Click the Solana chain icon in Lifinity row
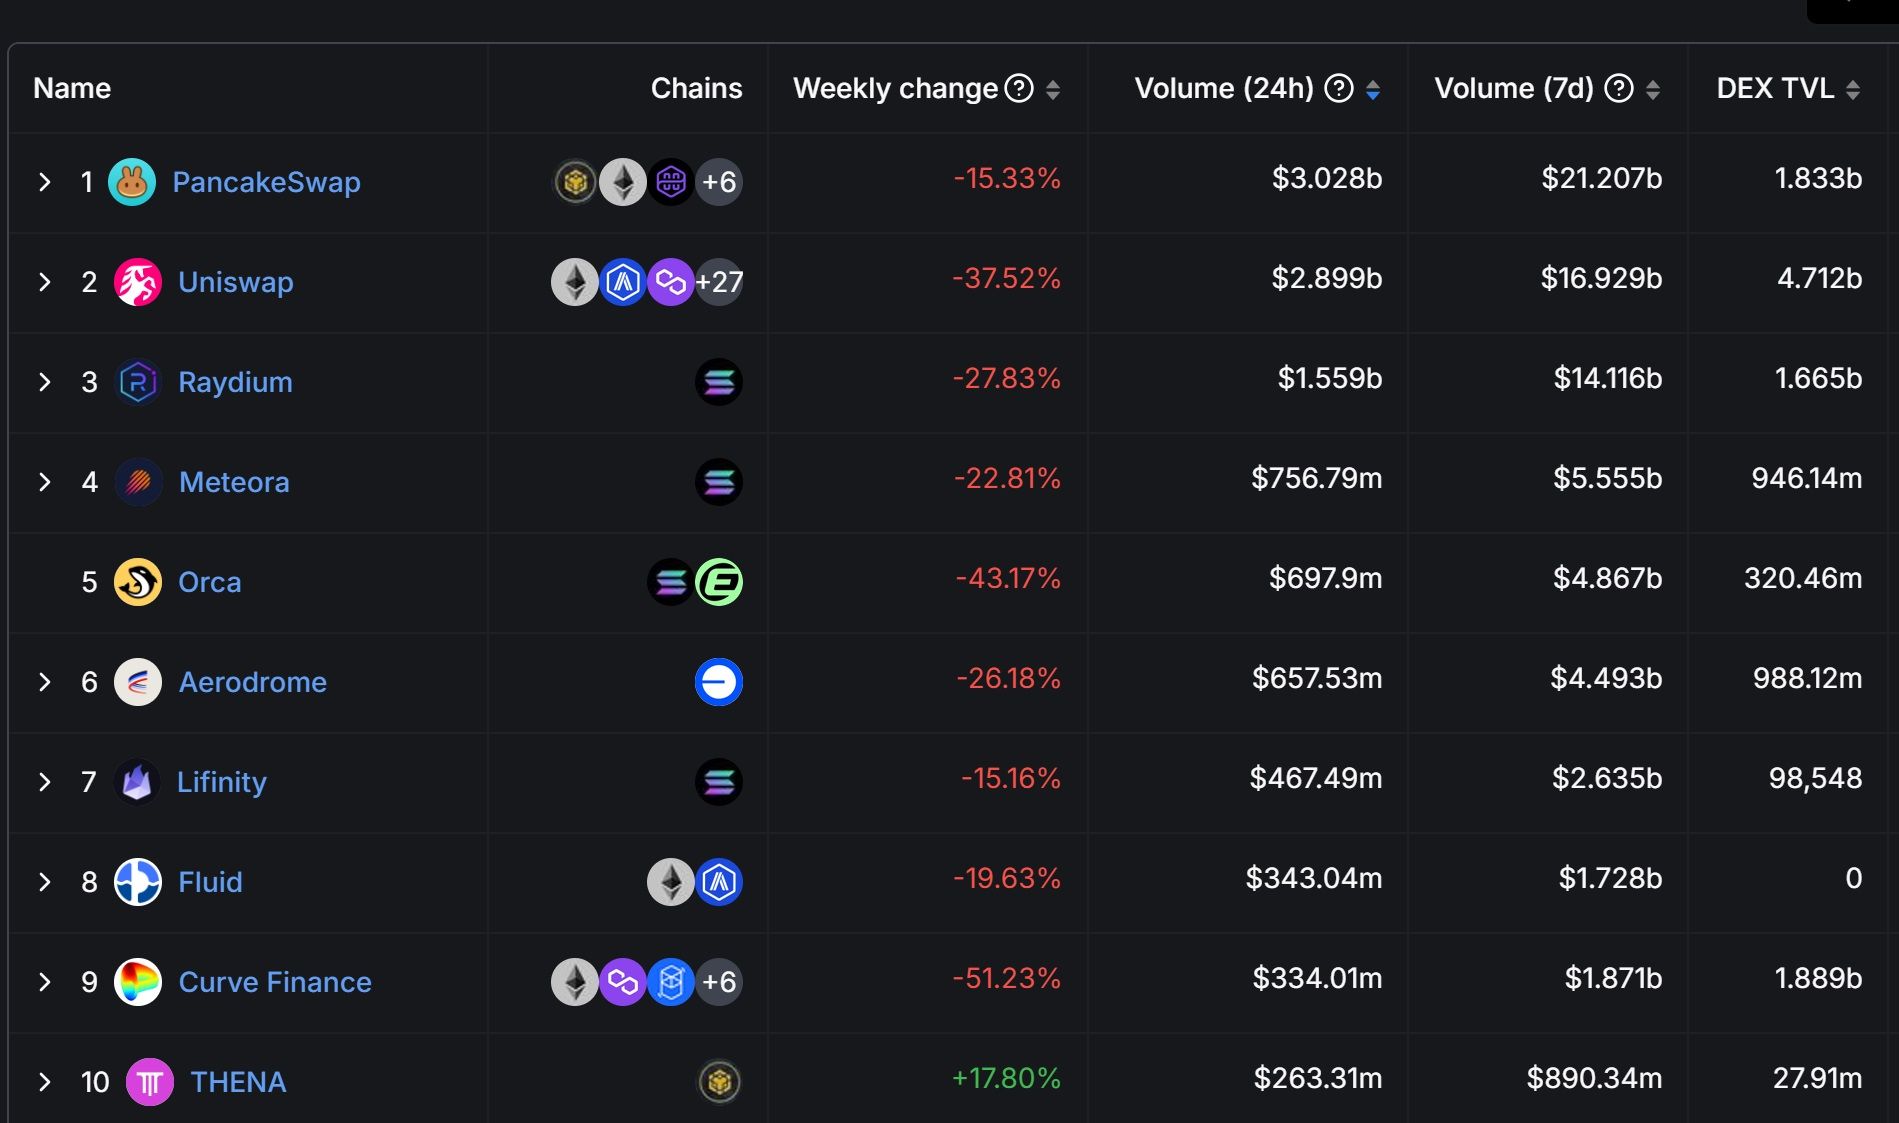Viewport: 1899px width, 1123px height. tap(719, 782)
